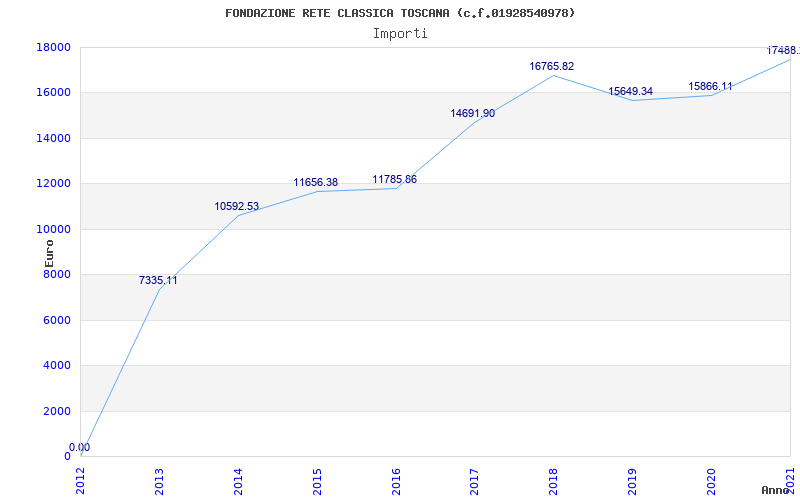Click the 2000 y-axis tick label
This screenshot has width=800, height=500.
[57, 411]
